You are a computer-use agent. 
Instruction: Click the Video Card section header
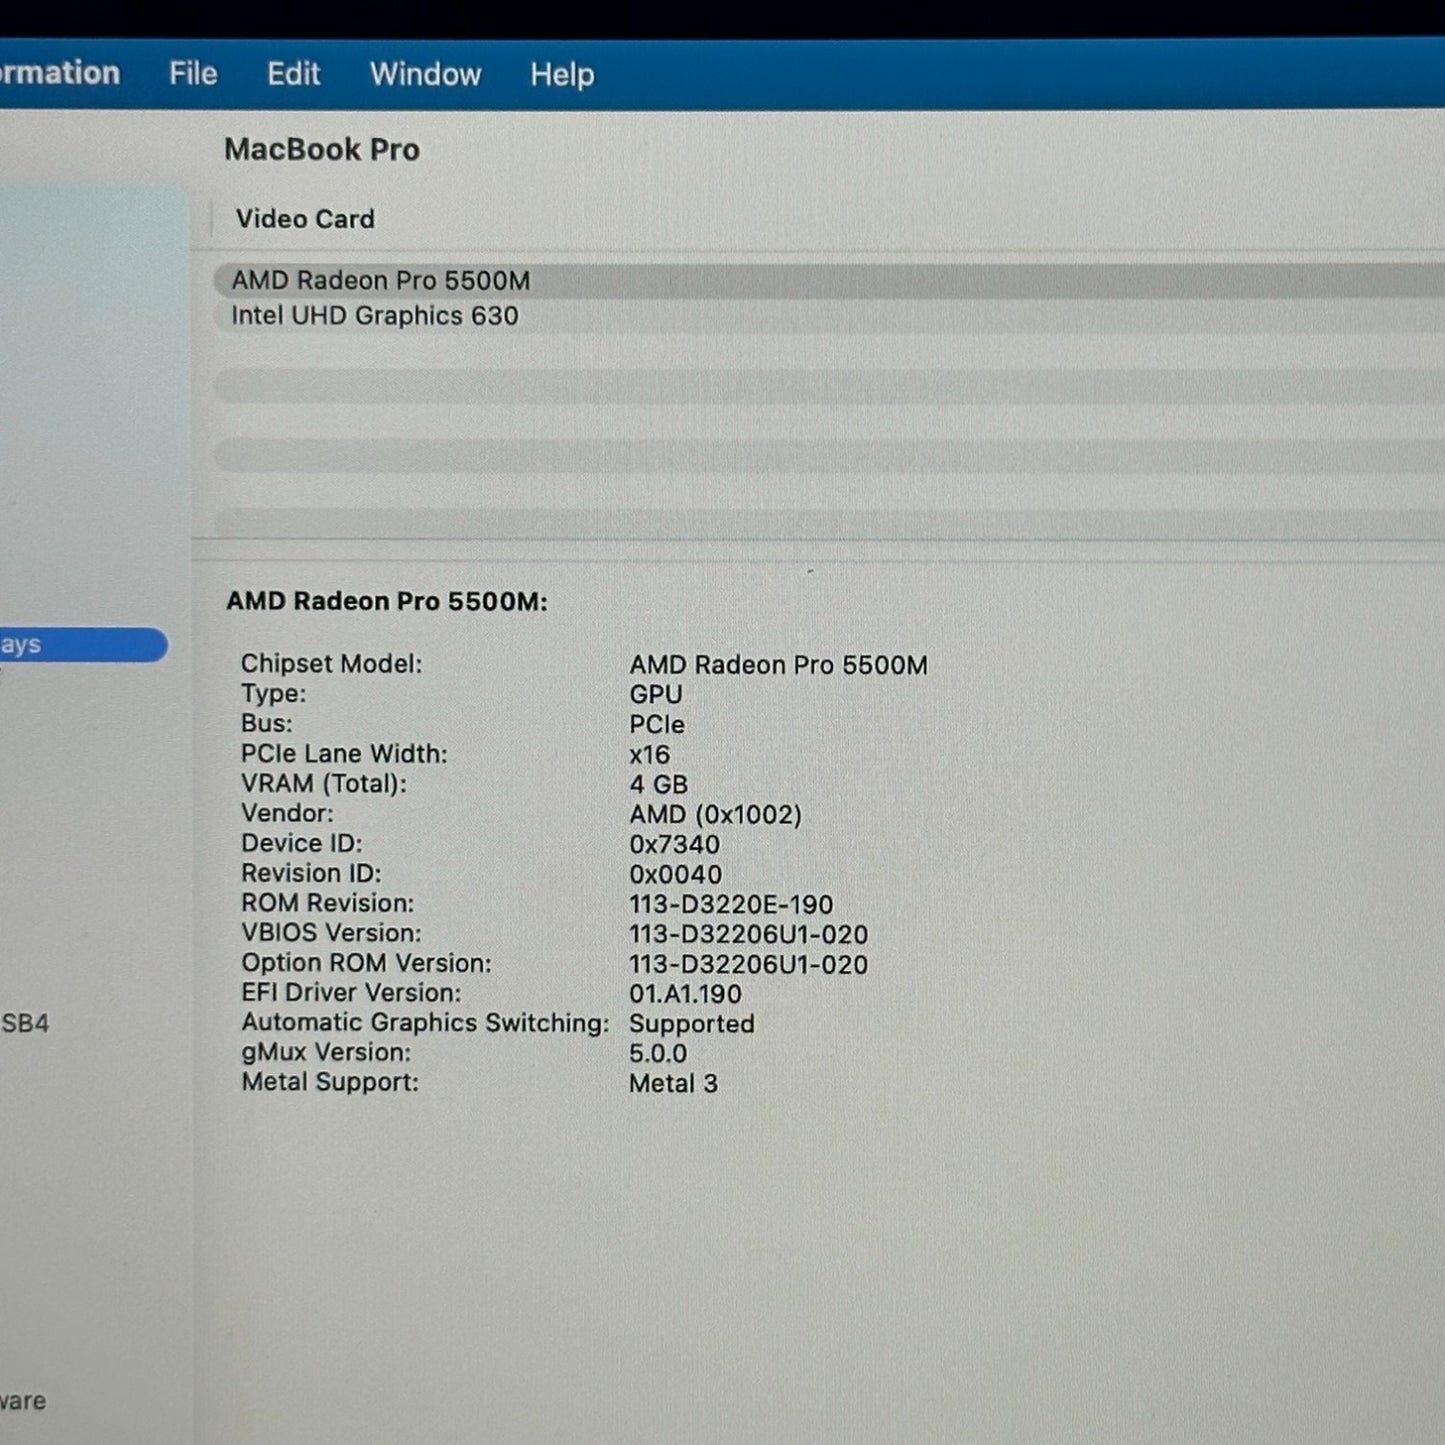point(304,219)
